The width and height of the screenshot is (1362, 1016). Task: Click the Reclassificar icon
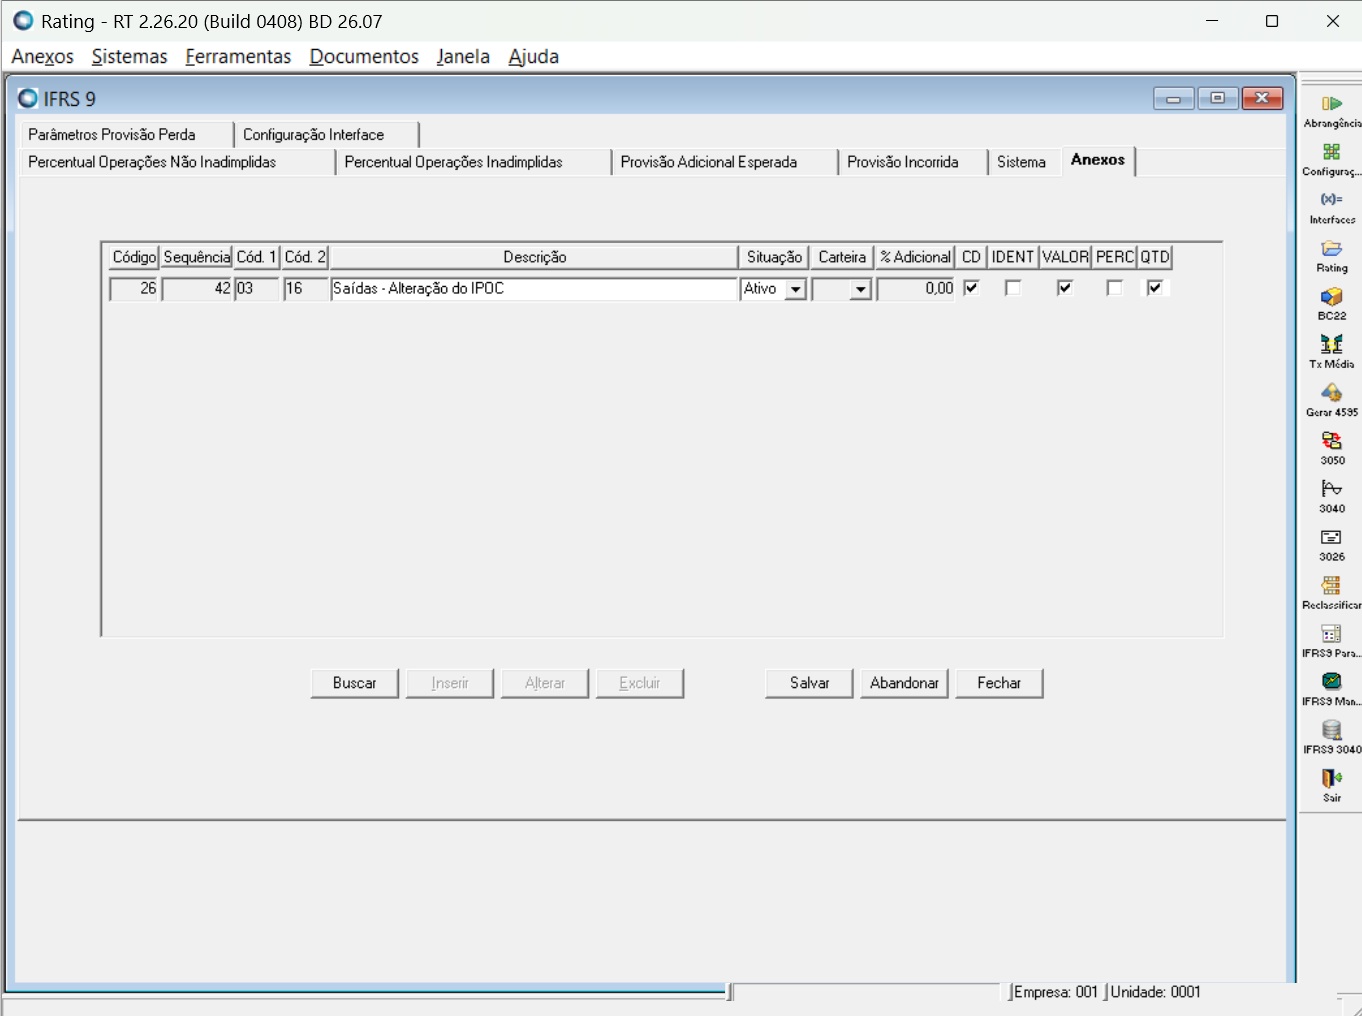(x=1331, y=585)
